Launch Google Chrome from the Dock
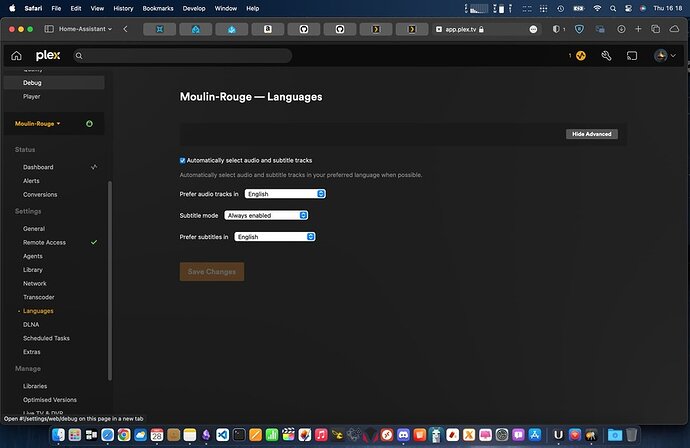Screen dimensions: 690x448 124,435
